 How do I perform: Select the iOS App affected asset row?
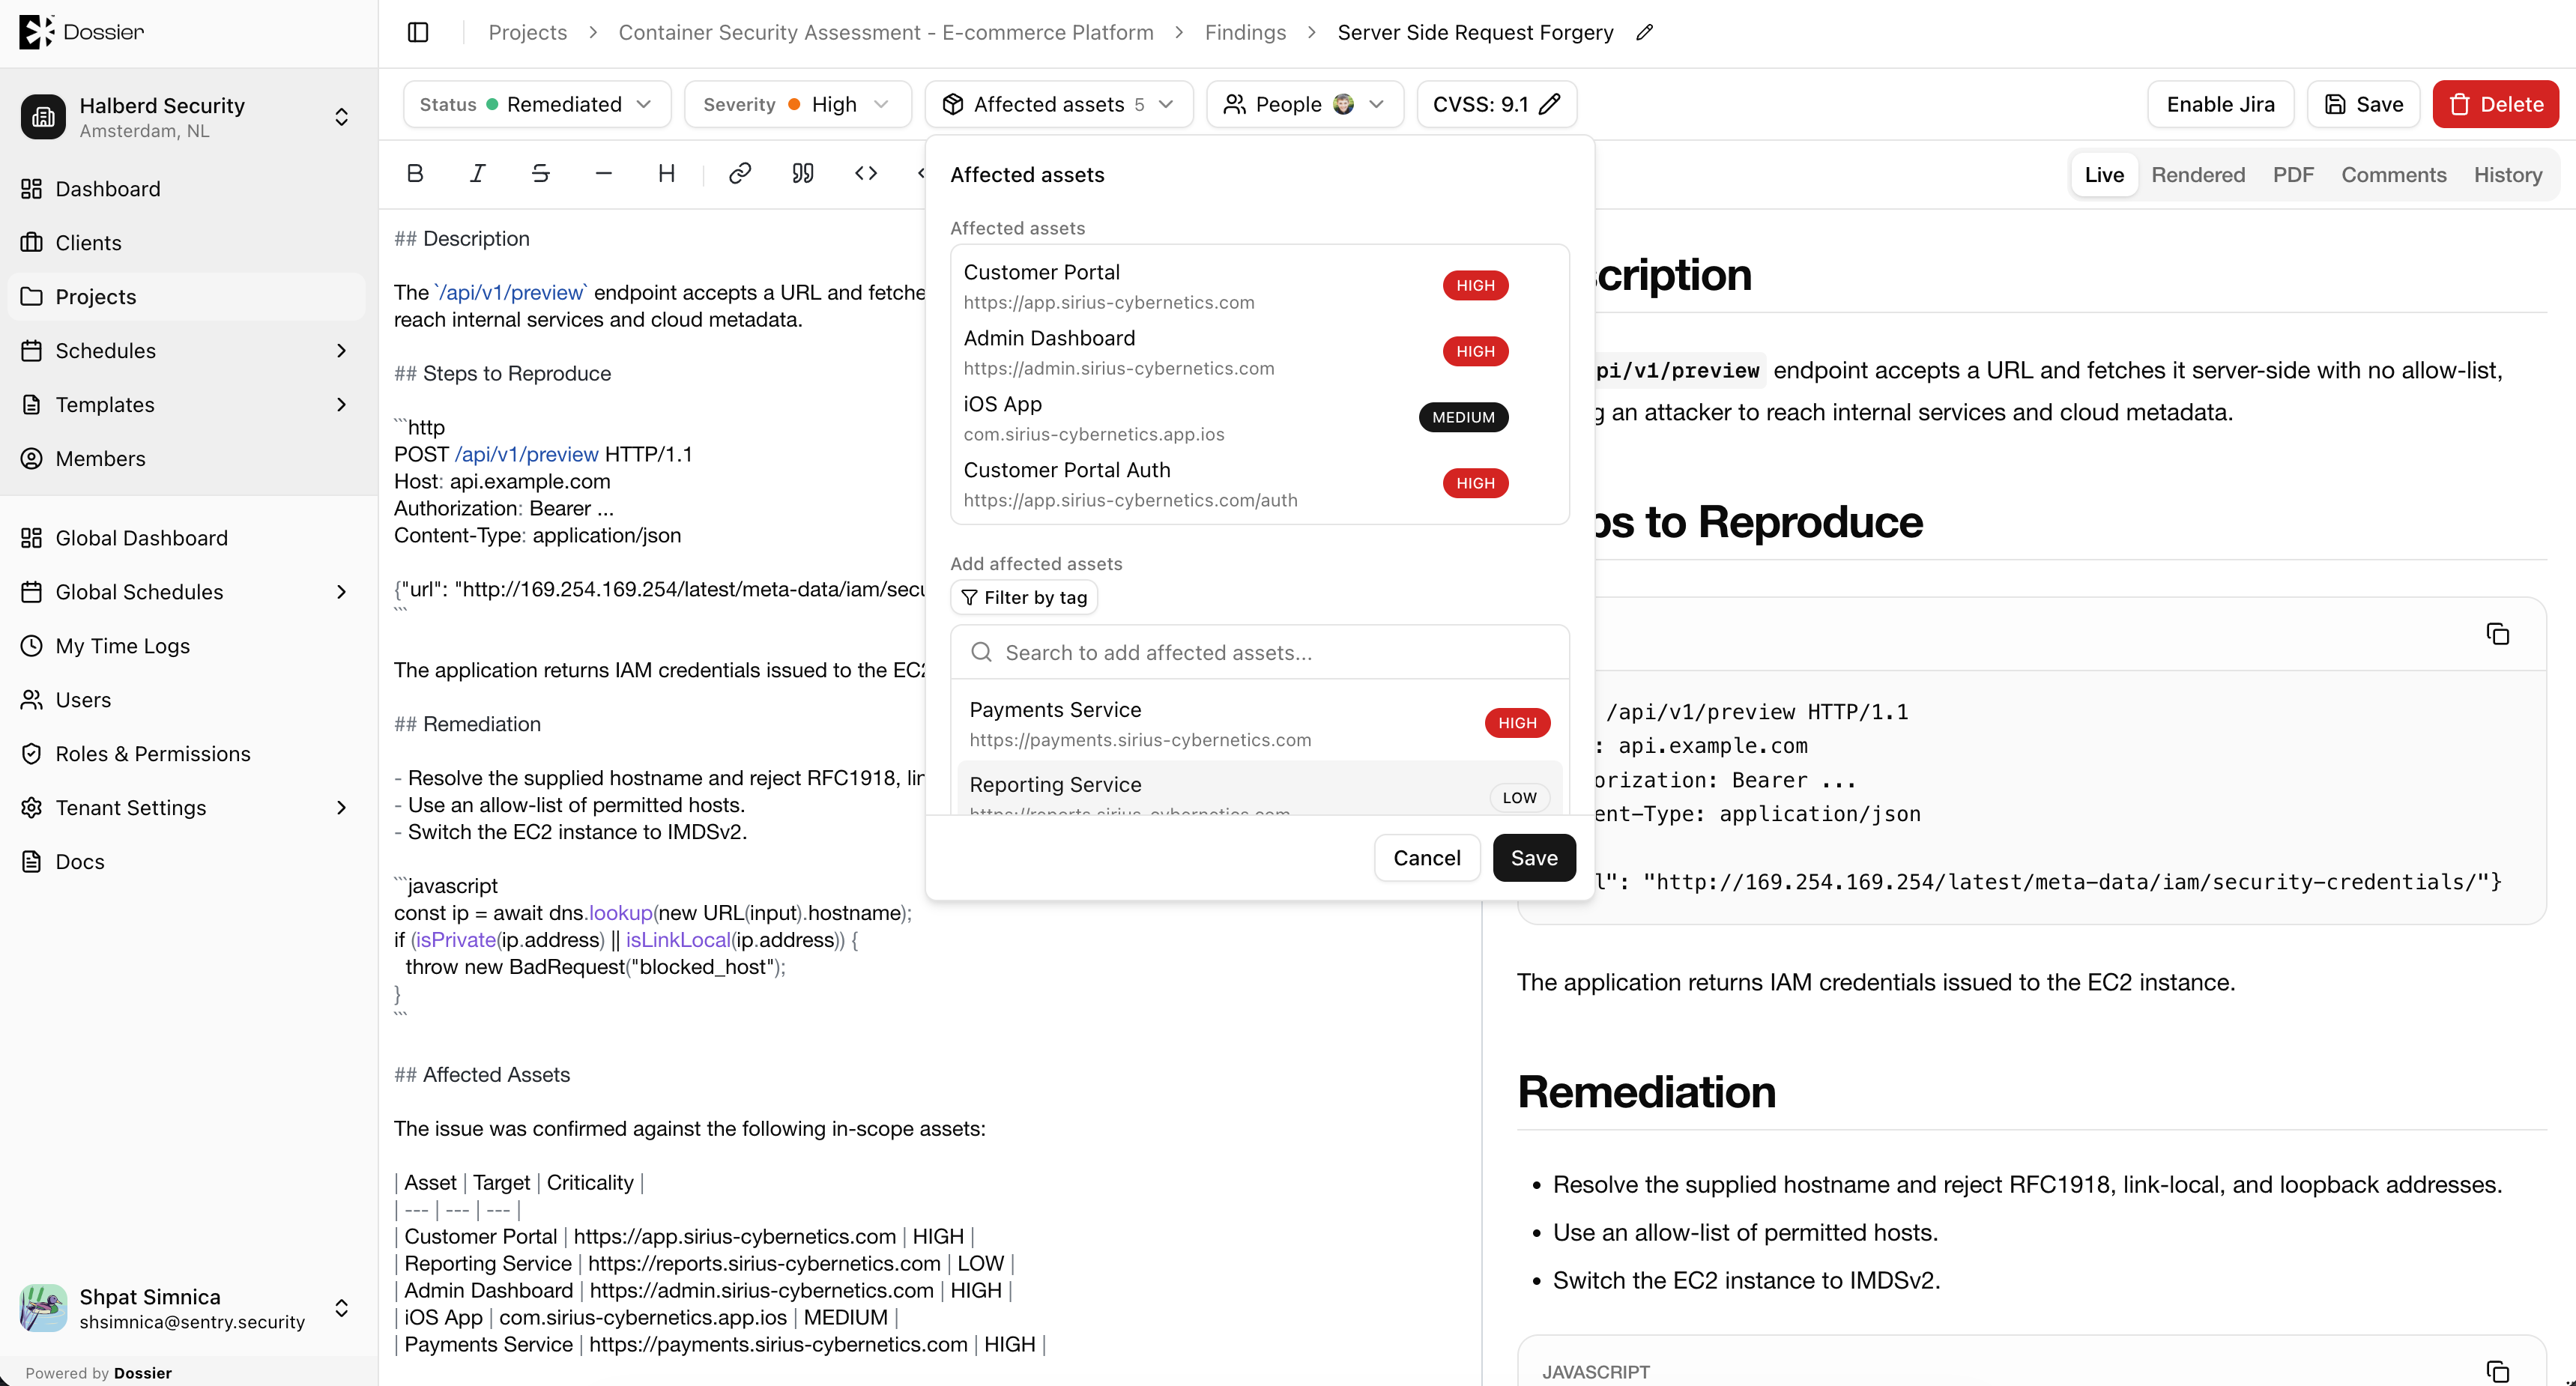tap(1259, 418)
